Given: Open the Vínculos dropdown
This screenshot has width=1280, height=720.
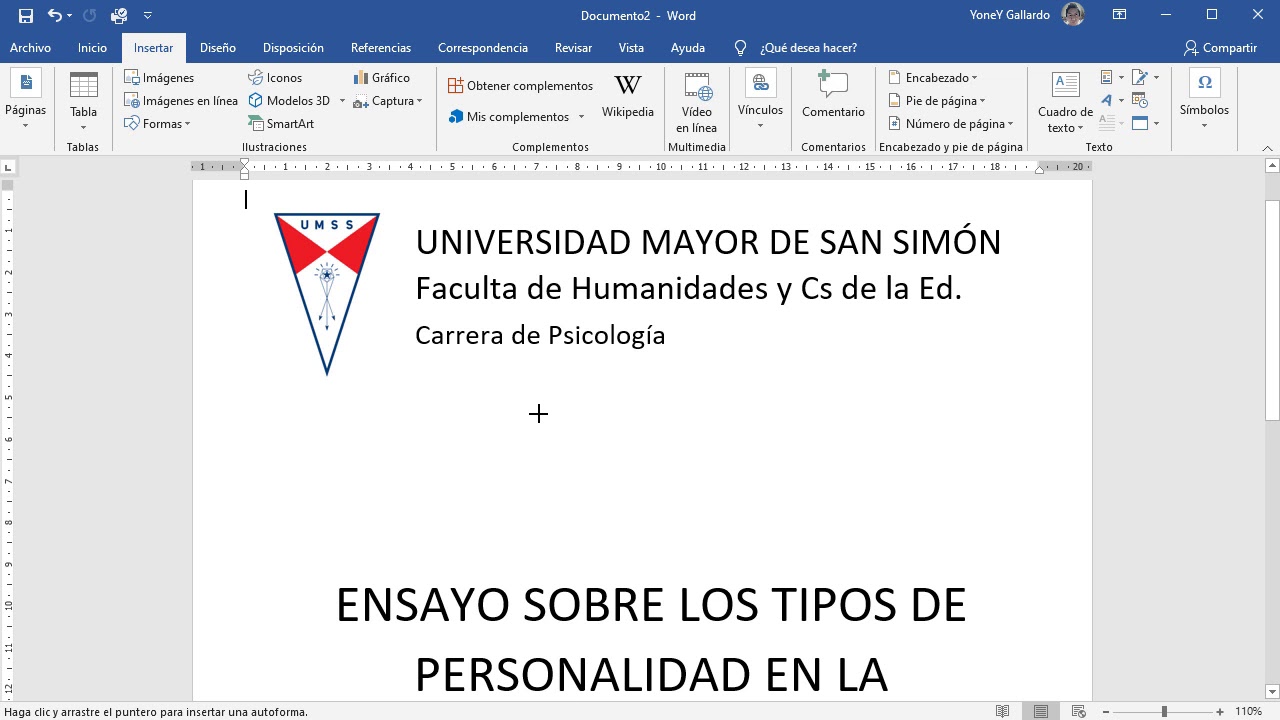Looking at the screenshot, I should [x=760, y=100].
